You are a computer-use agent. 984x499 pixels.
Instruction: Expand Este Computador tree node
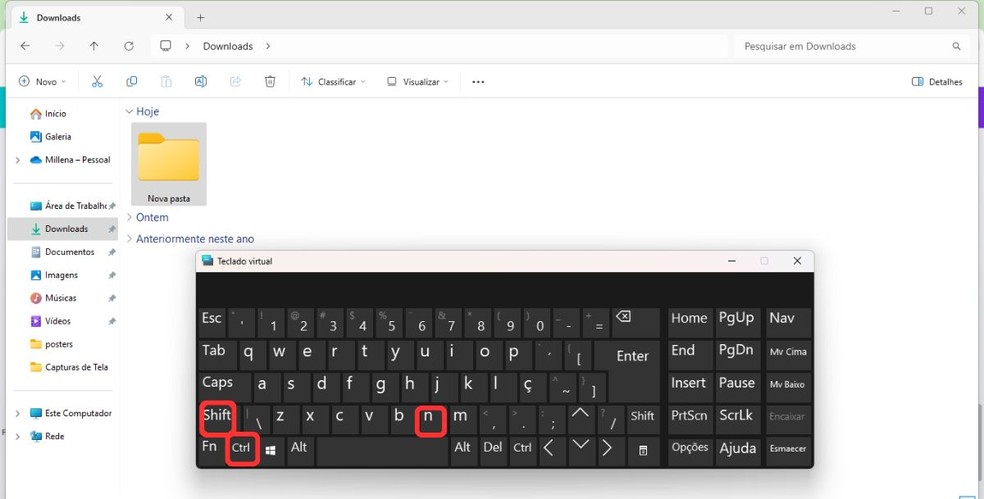point(18,414)
